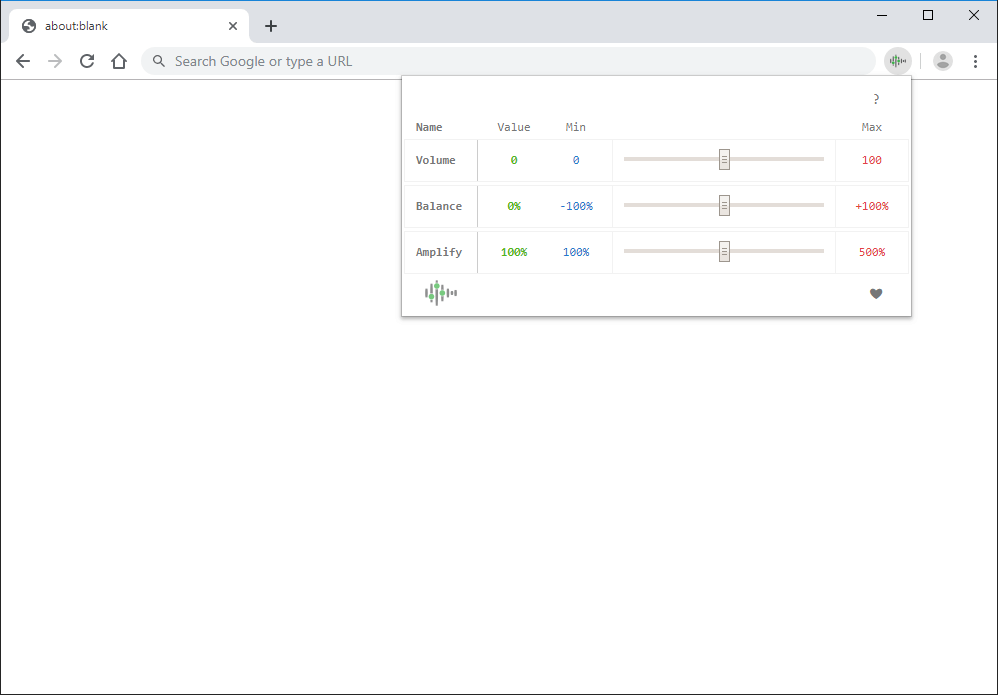Click the heart icon in the popup footer
Screen dimensions: 998x695
coord(876,293)
